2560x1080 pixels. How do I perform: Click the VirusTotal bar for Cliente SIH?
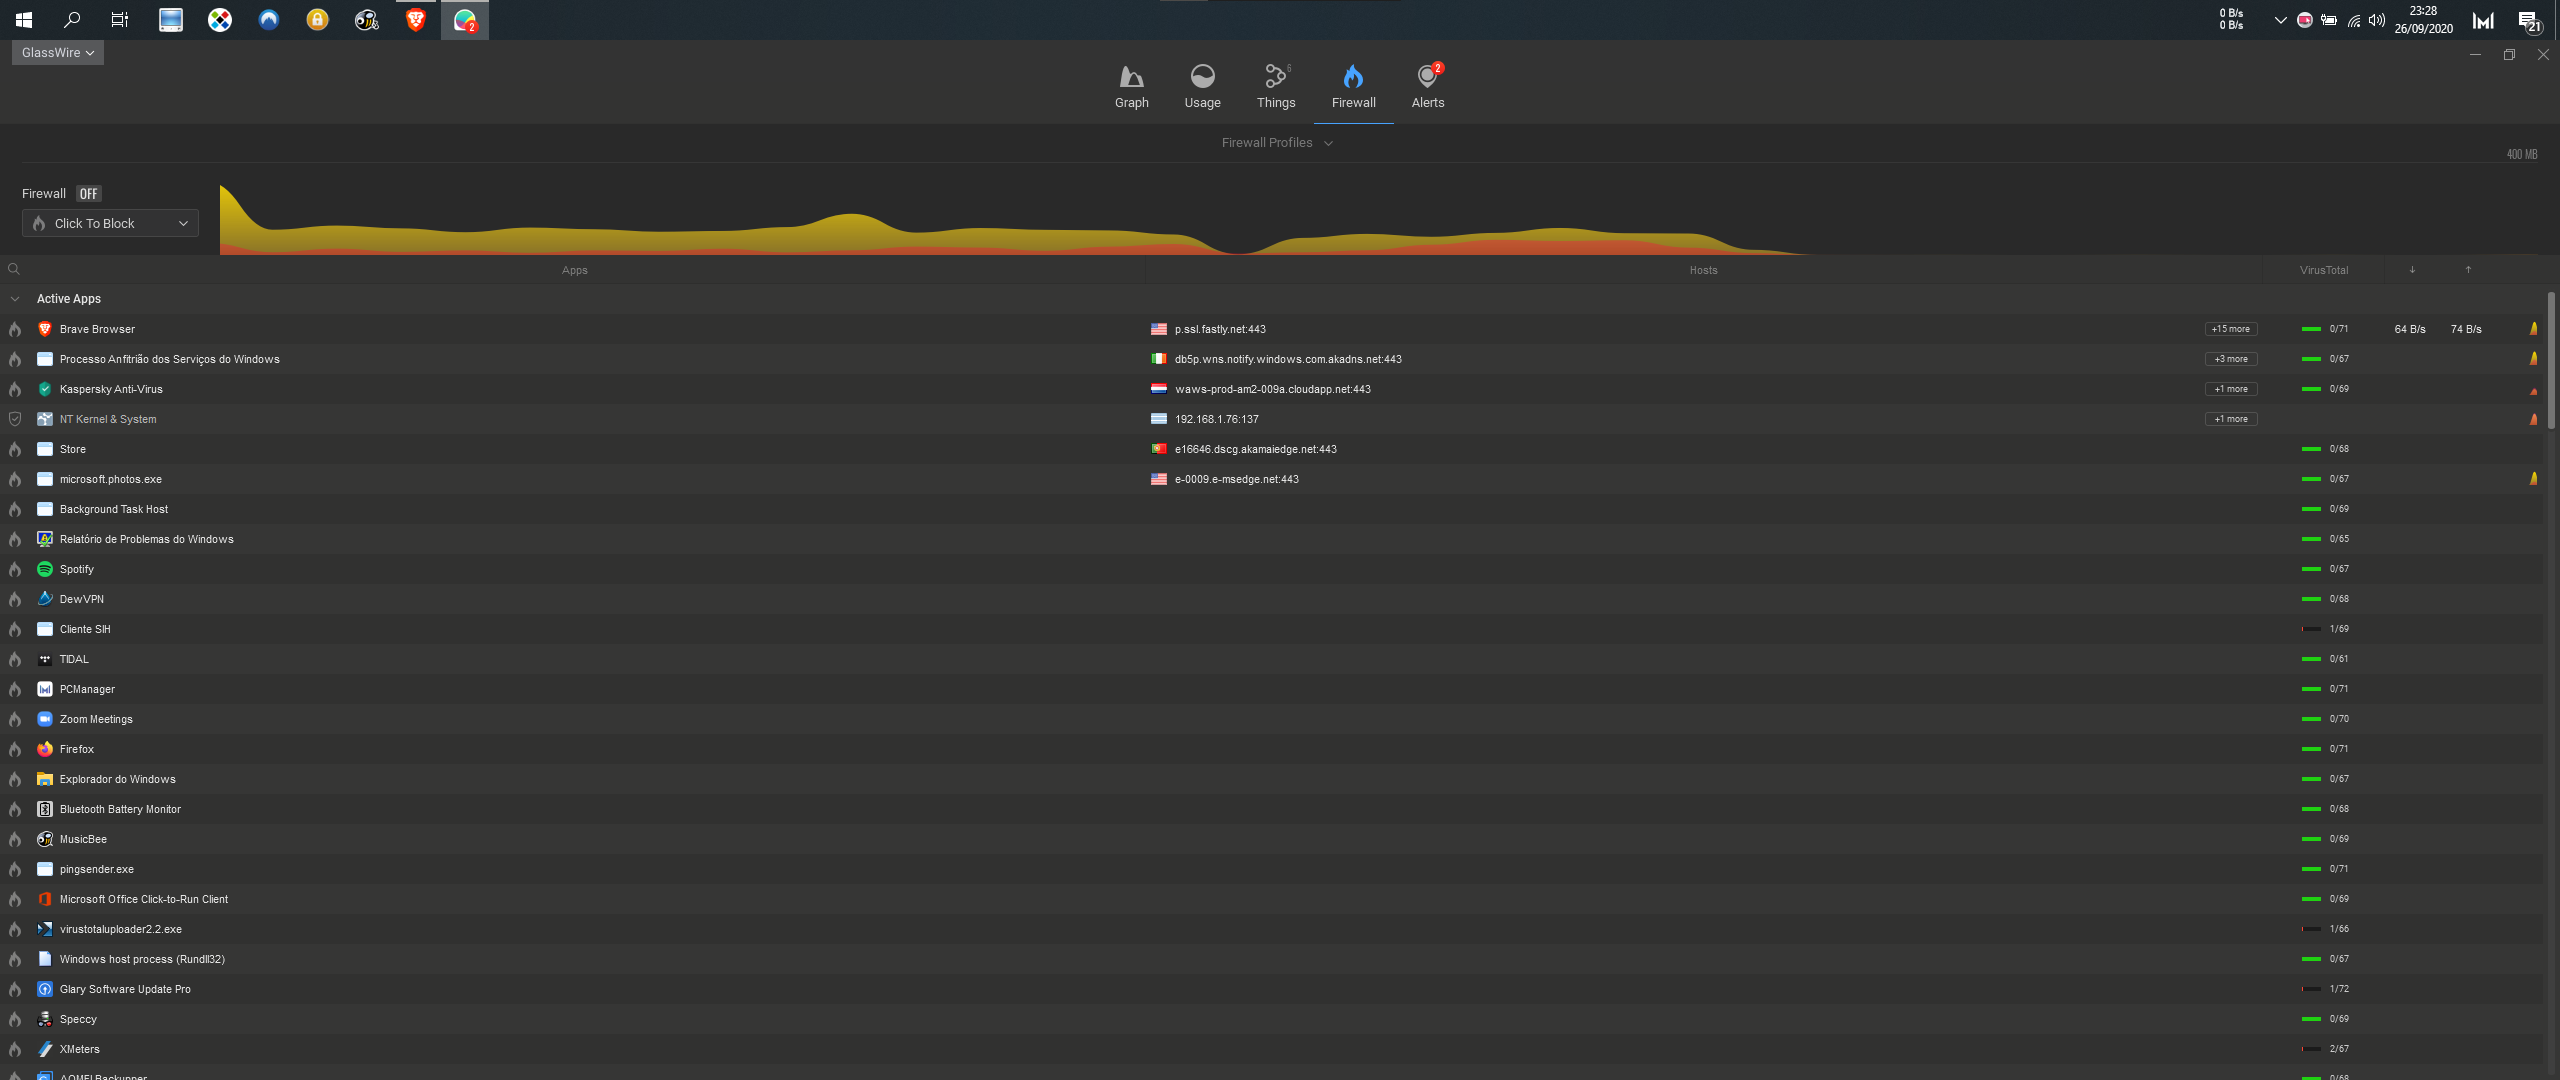2311,629
